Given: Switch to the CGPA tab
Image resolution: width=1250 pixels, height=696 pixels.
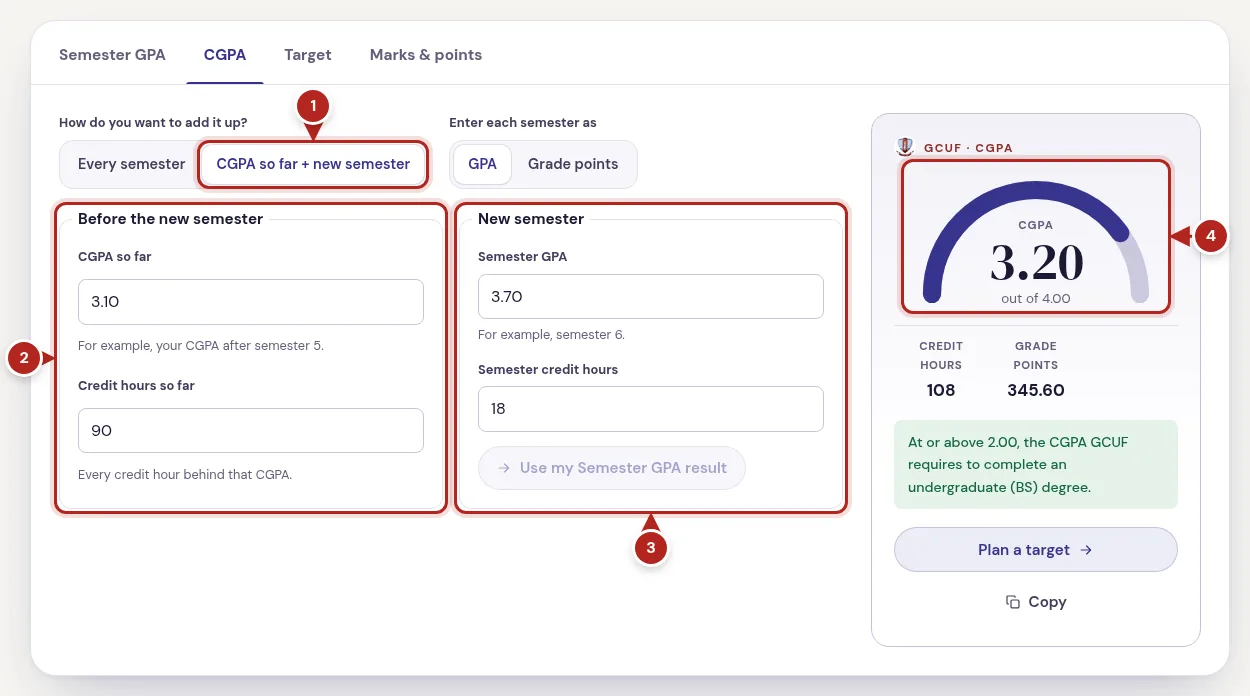Looking at the screenshot, I should point(225,55).
